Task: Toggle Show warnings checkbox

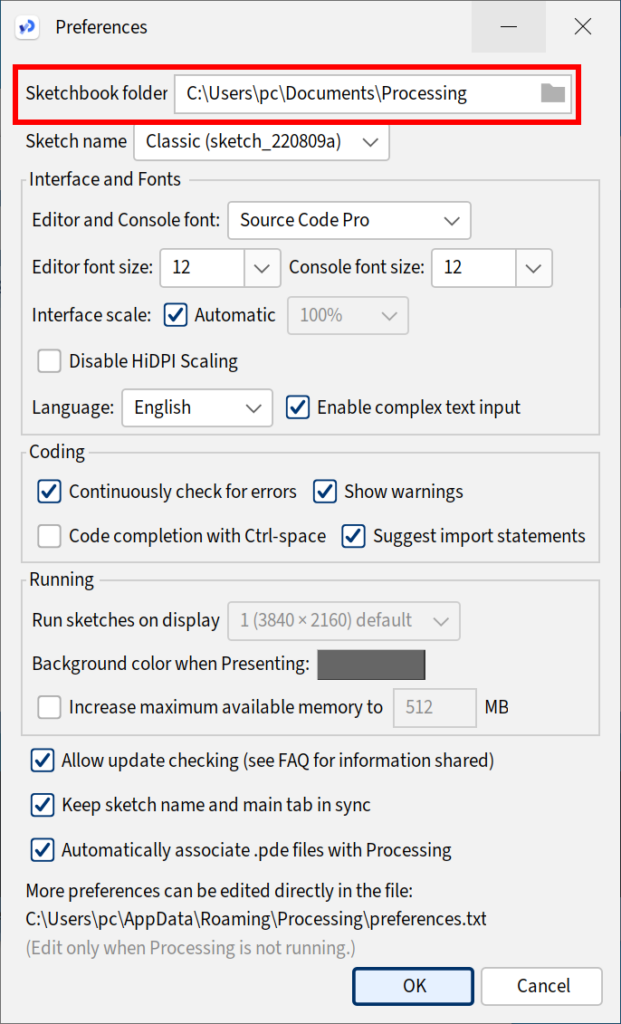Action: click(325, 492)
